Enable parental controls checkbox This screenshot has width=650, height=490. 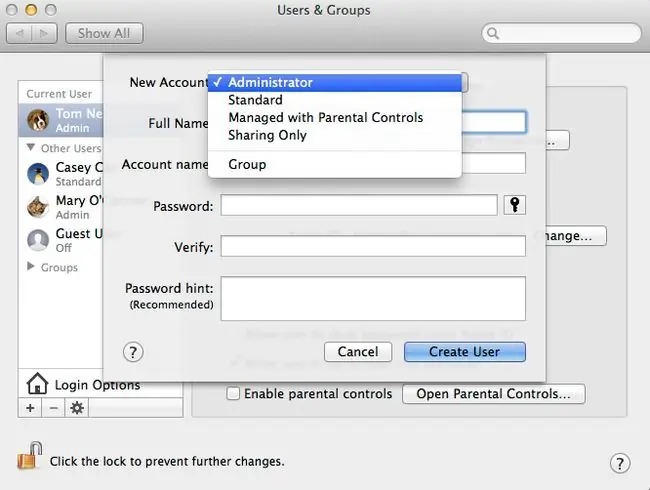(x=233, y=393)
